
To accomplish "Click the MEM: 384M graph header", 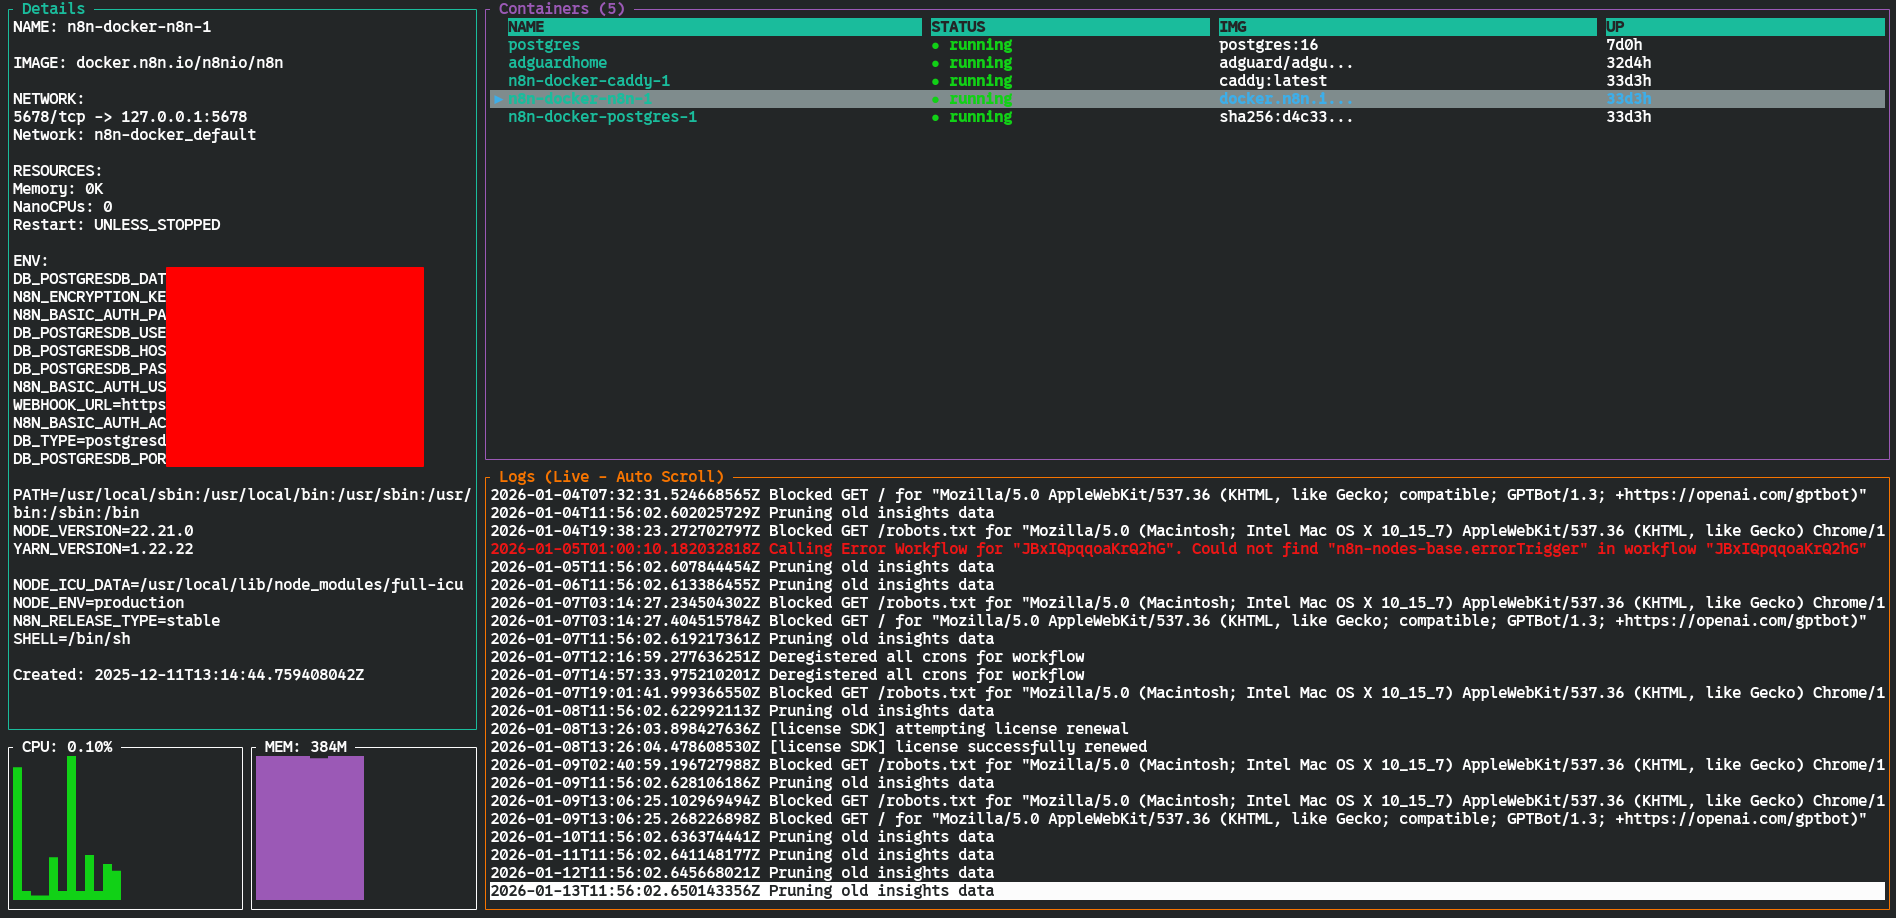I will pos(303,746).
